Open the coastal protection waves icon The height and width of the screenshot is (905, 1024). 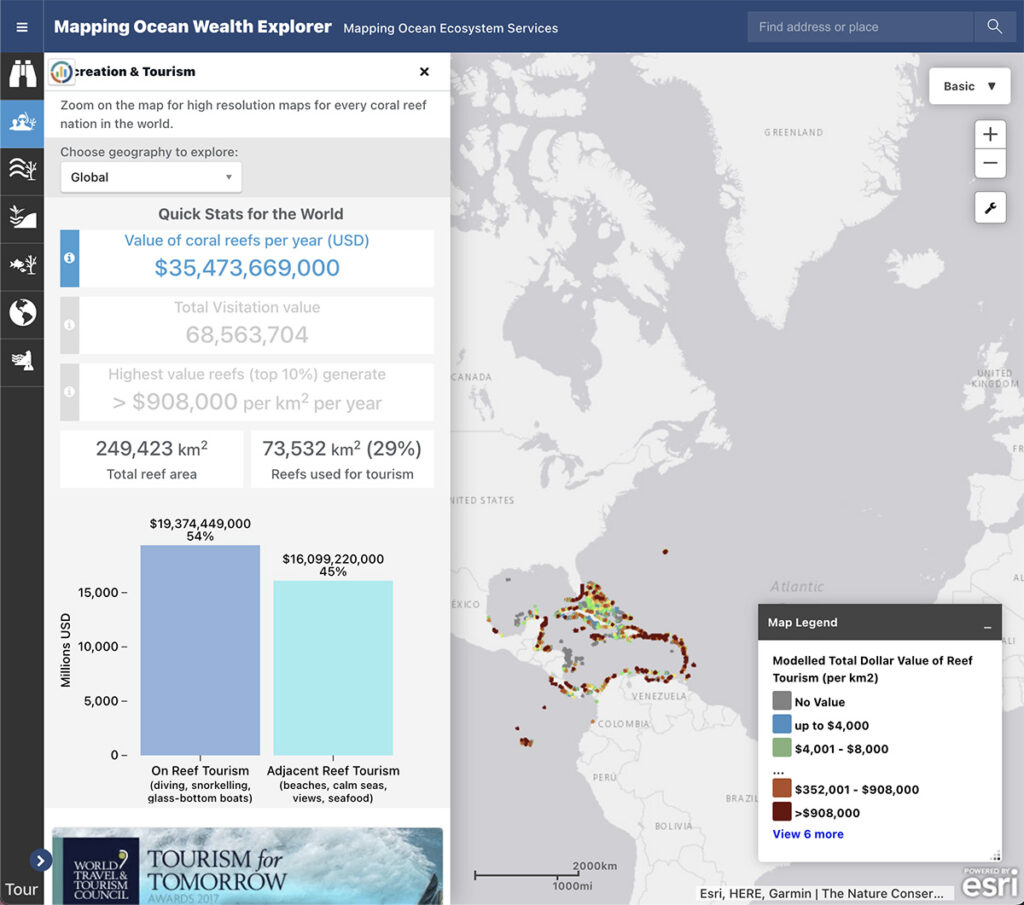tap(22, 170)
